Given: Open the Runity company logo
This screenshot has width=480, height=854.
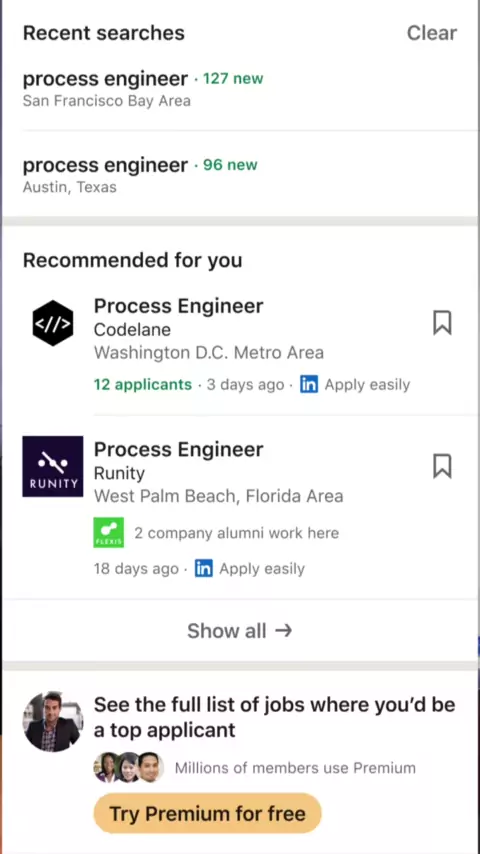Looking at the screenshot, I should tap(53, 466).
